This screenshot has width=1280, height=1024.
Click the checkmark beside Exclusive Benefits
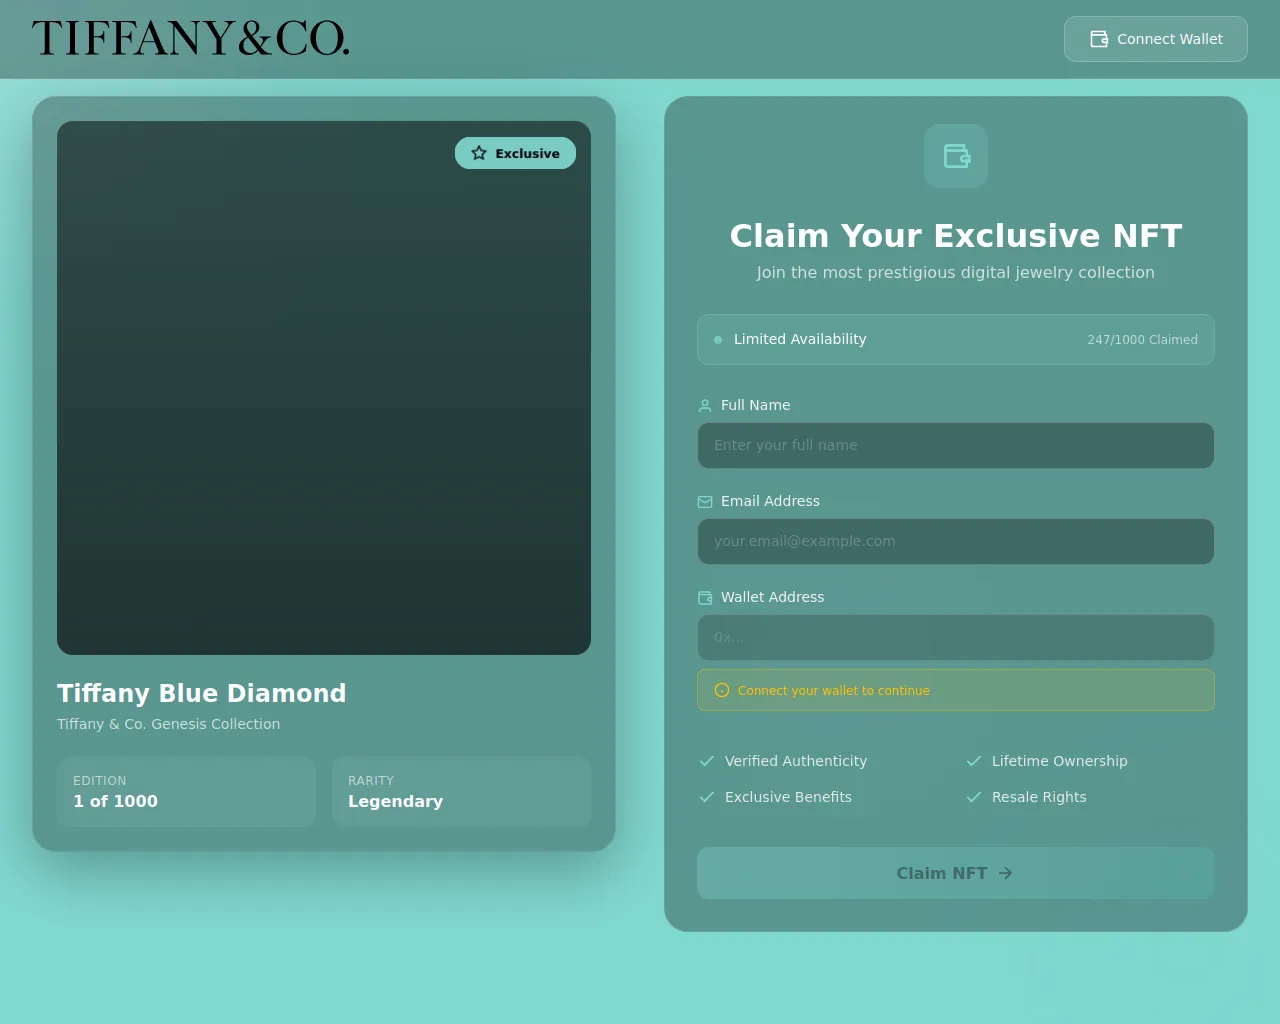click(x=707, y=797)
